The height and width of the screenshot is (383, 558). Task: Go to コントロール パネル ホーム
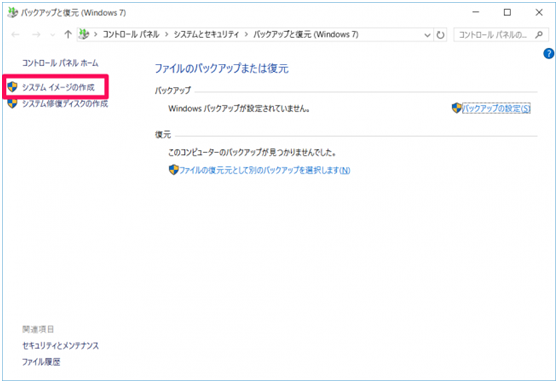click(60, 63)
